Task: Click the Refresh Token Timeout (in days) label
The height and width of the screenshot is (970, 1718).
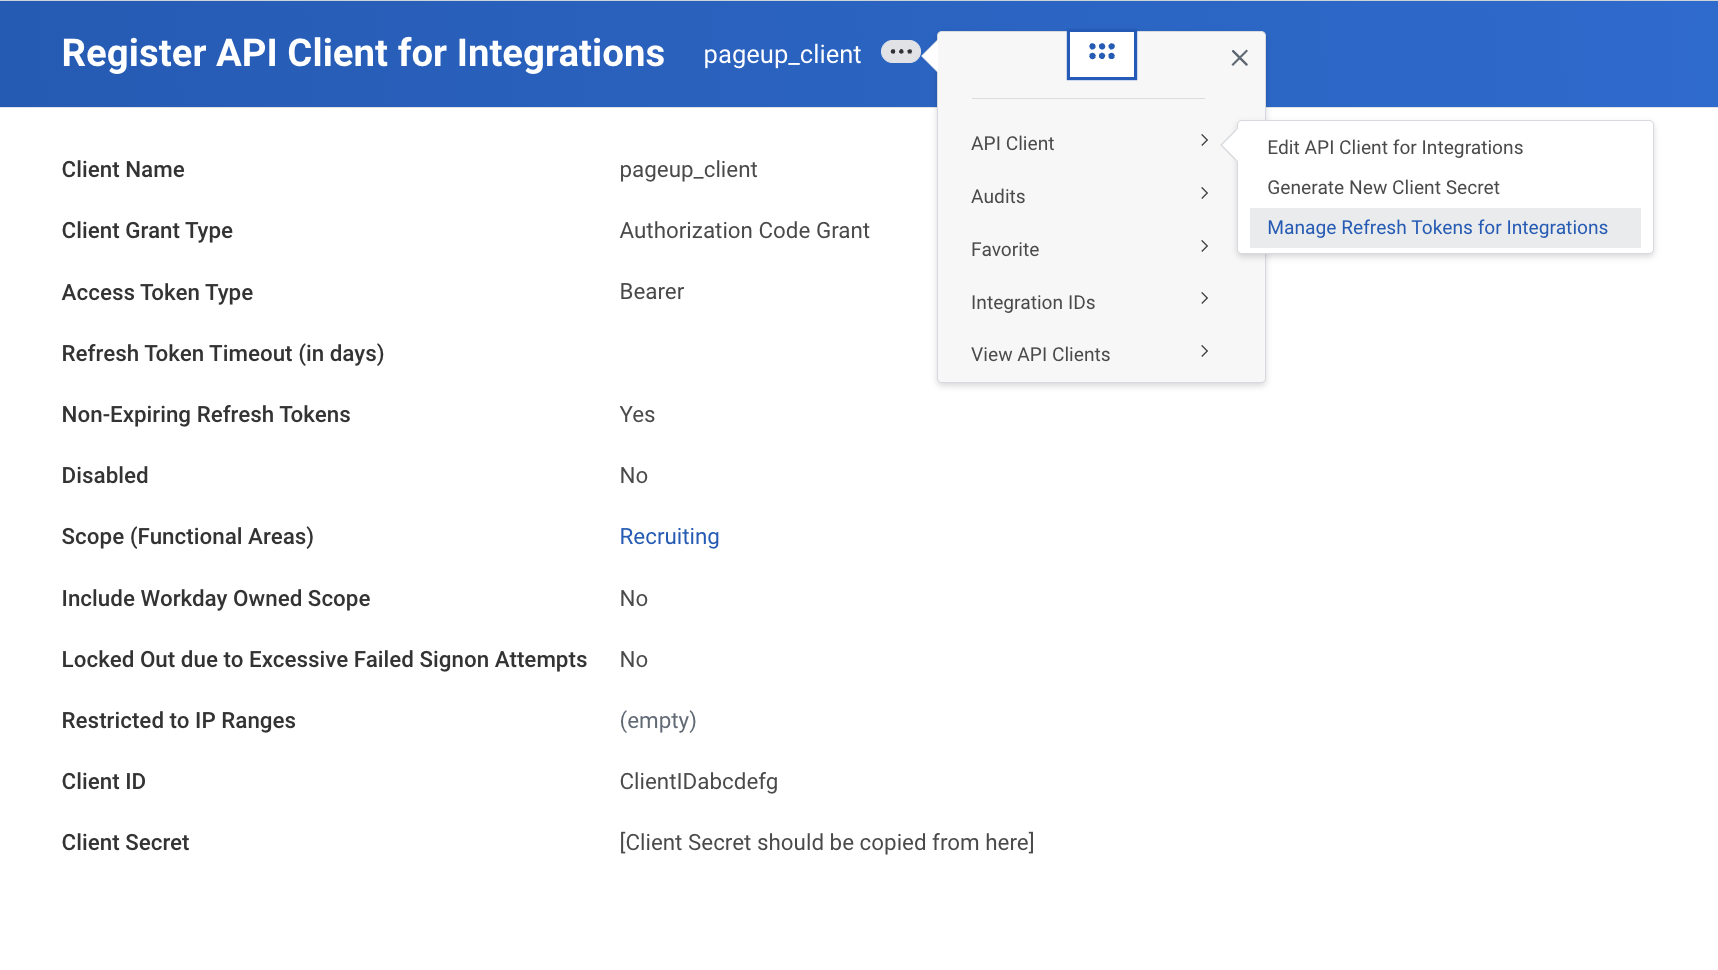Action: point(223,354)
